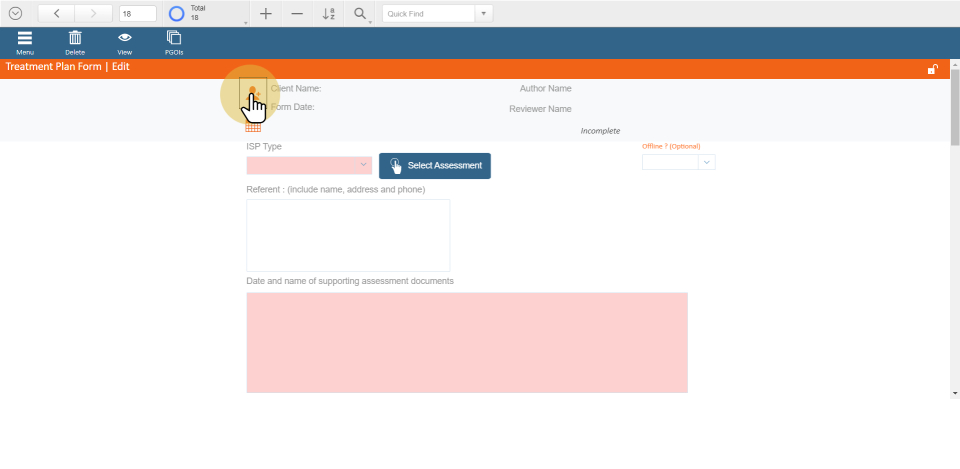Click the Delete trash icon
960x469 pixels.
click(x=75, y=38)
